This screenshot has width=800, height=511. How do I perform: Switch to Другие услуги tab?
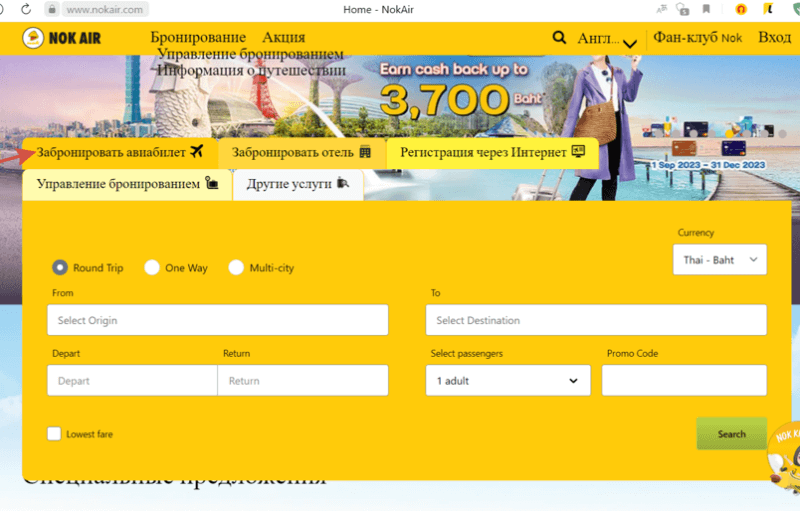298,184
